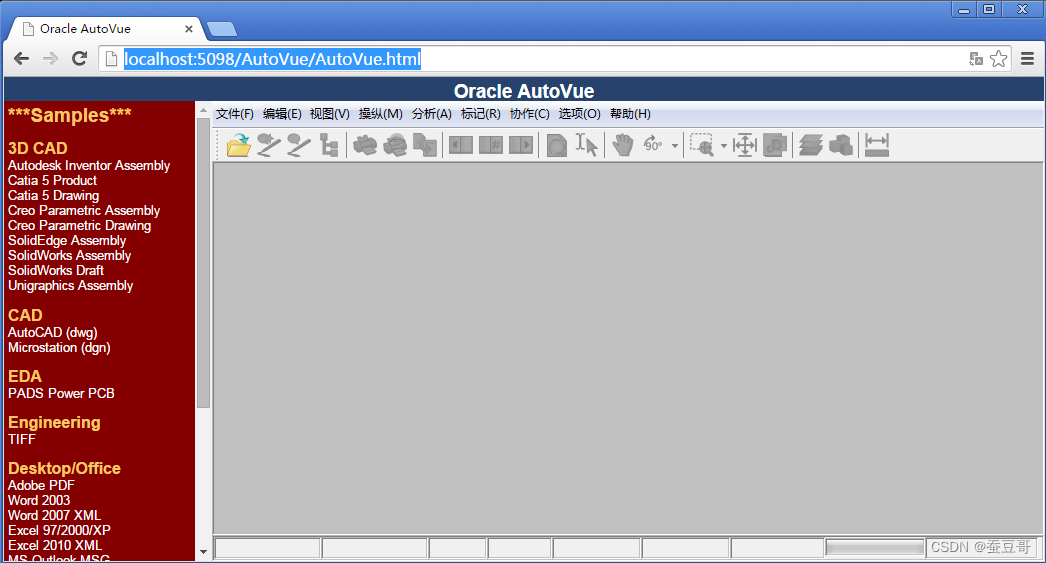Open the Word 2003 sample

pyautogui.click(x=39, y=500)
